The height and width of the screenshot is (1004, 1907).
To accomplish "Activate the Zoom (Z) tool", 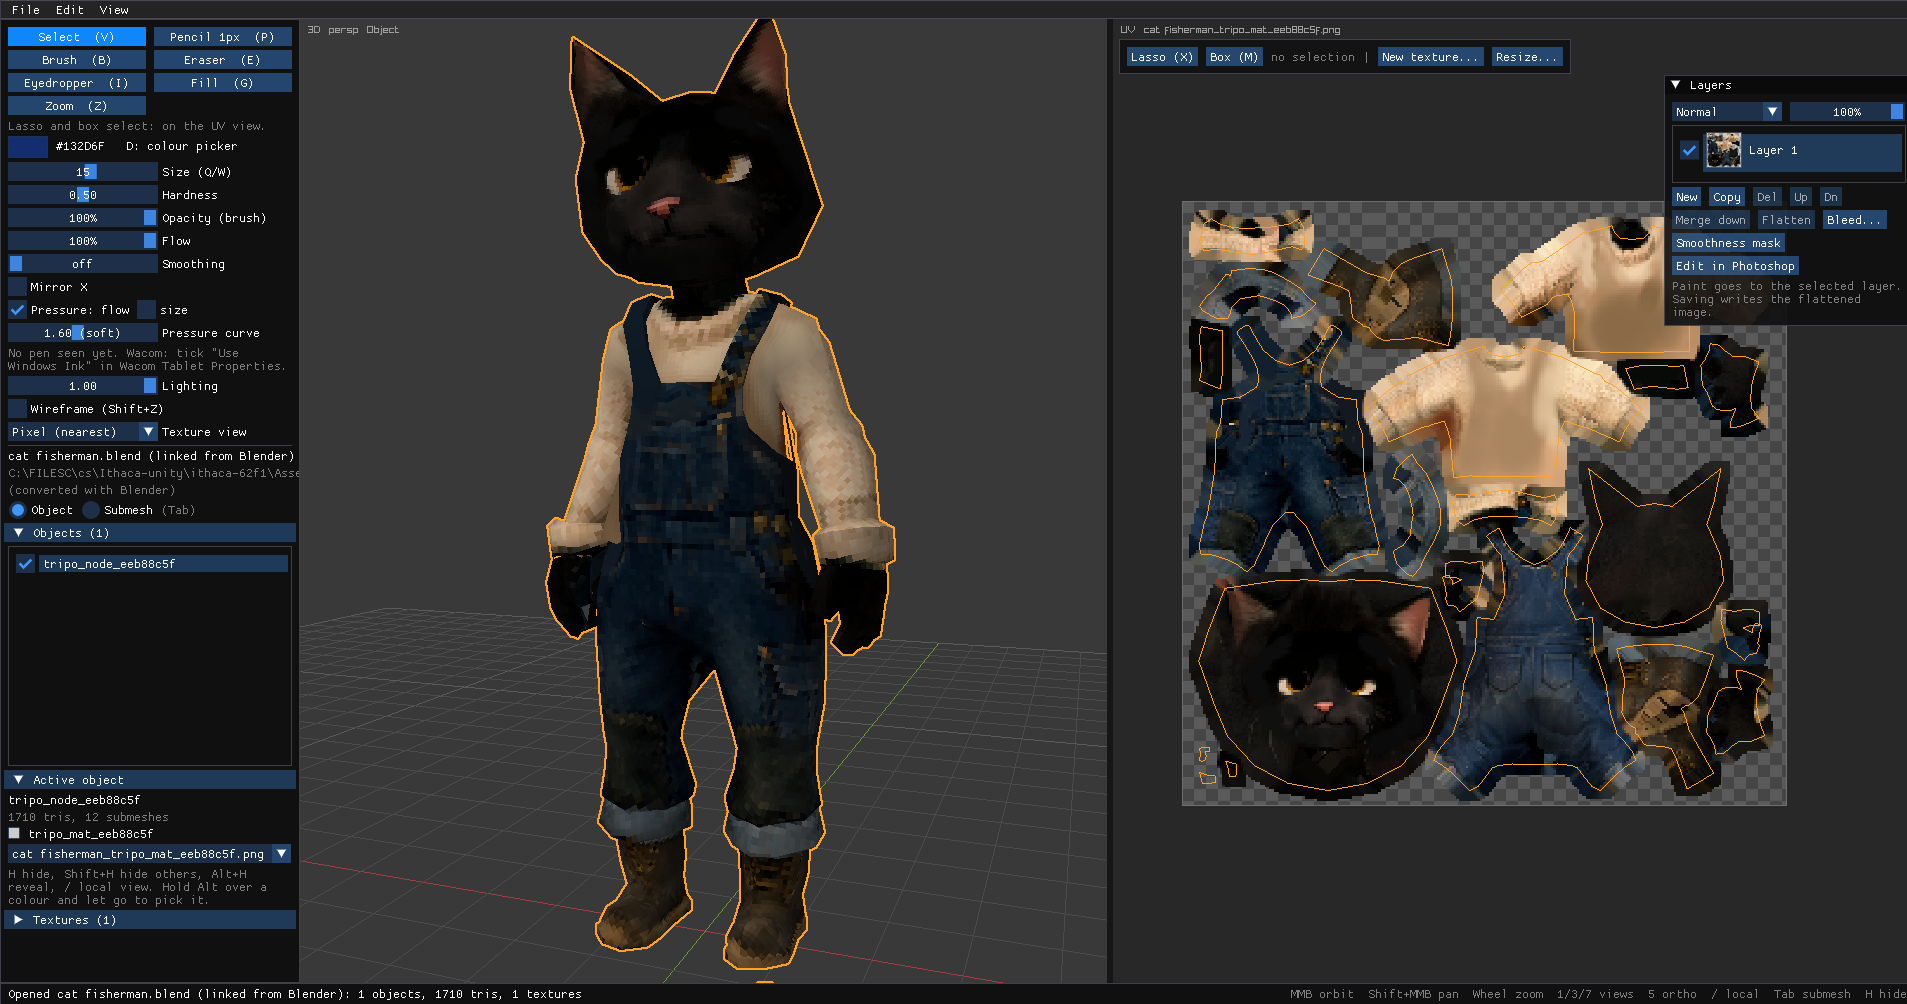I will (x=77, y=106).
